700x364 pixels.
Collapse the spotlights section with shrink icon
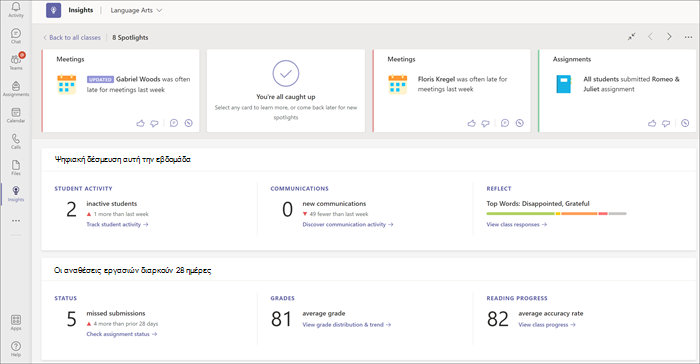(631, 37)
